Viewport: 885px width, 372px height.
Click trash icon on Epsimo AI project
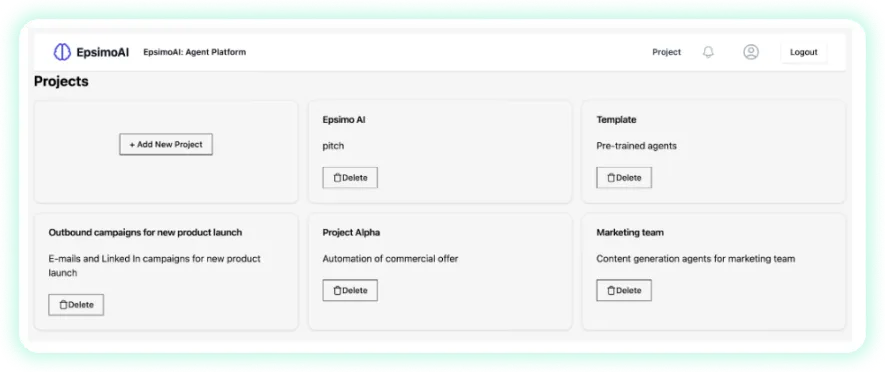tap(338, 178)
